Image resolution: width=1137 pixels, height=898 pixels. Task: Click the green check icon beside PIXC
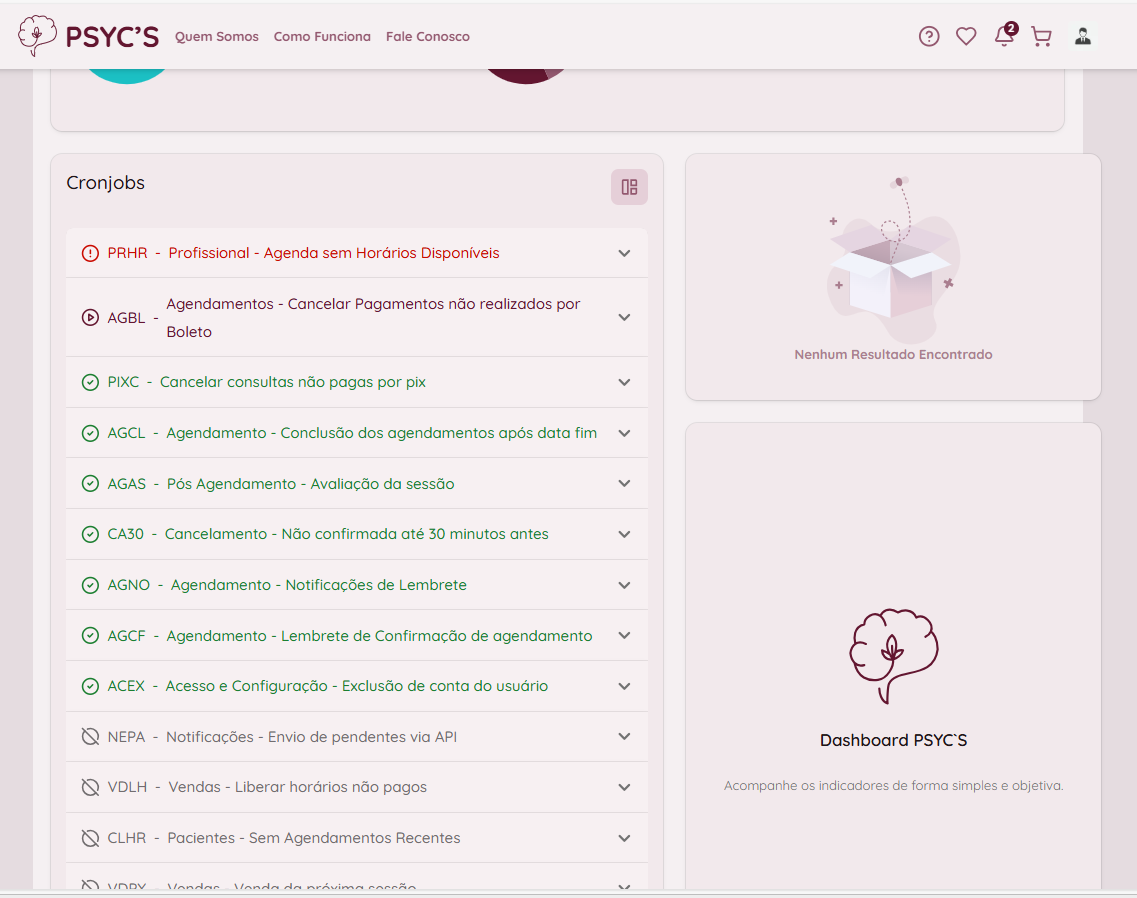pyautogui.click(x=90, y=382)
